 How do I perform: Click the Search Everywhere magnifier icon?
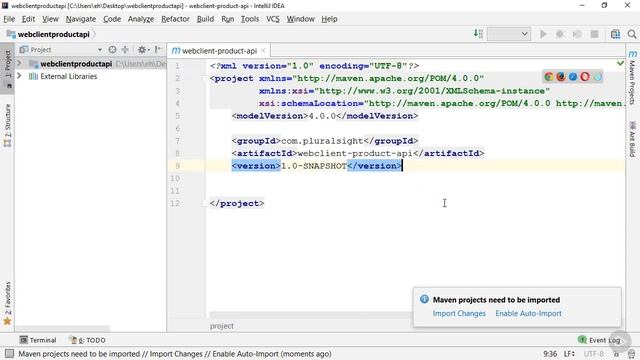click(632, 34)
